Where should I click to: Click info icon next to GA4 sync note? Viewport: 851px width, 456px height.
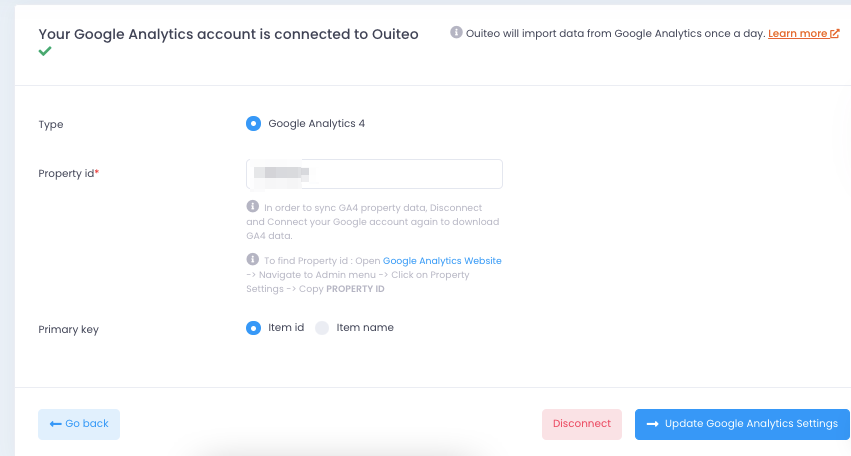pos(252,206)
